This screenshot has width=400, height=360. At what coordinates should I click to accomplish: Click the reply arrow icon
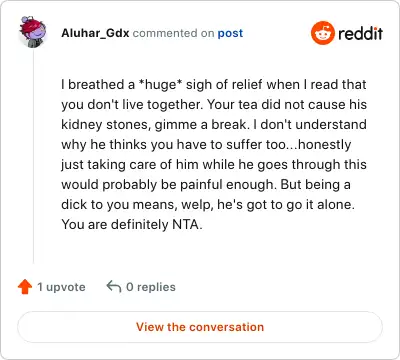(114, 286)
